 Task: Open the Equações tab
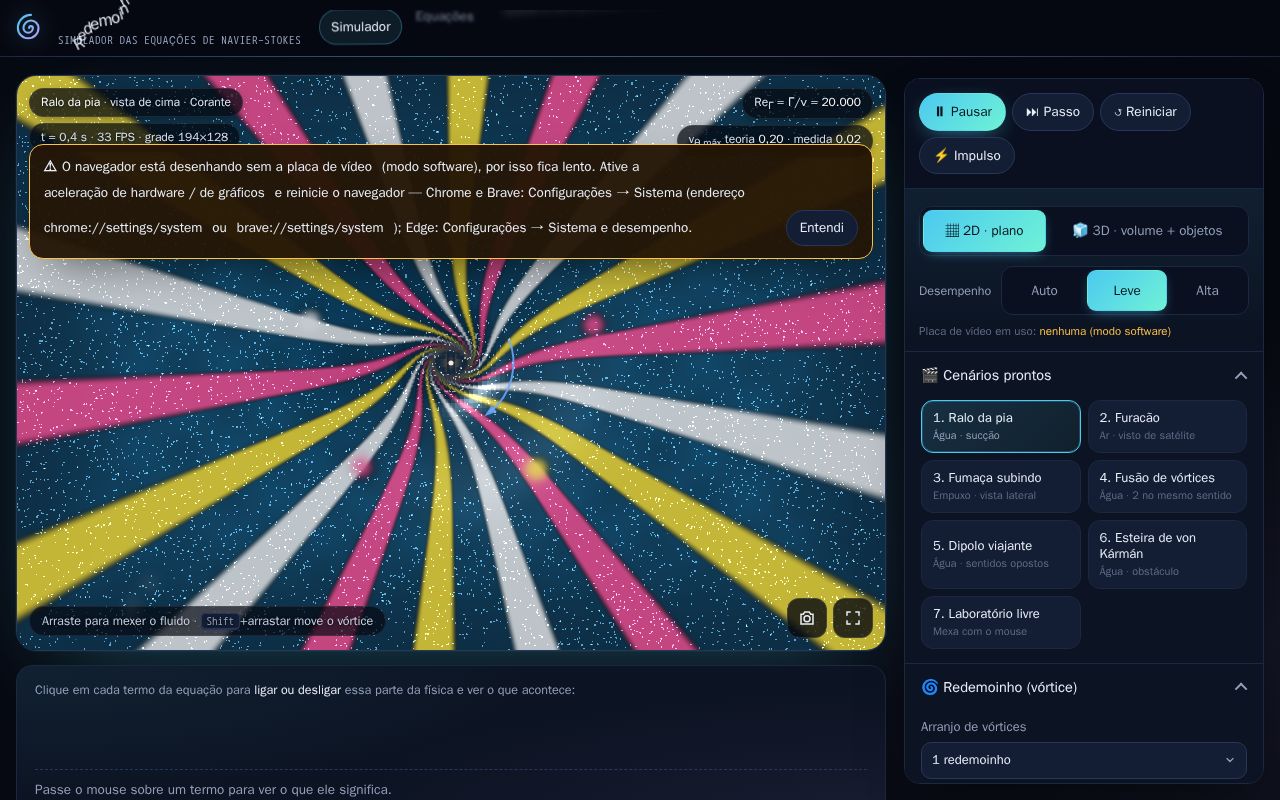444,16
